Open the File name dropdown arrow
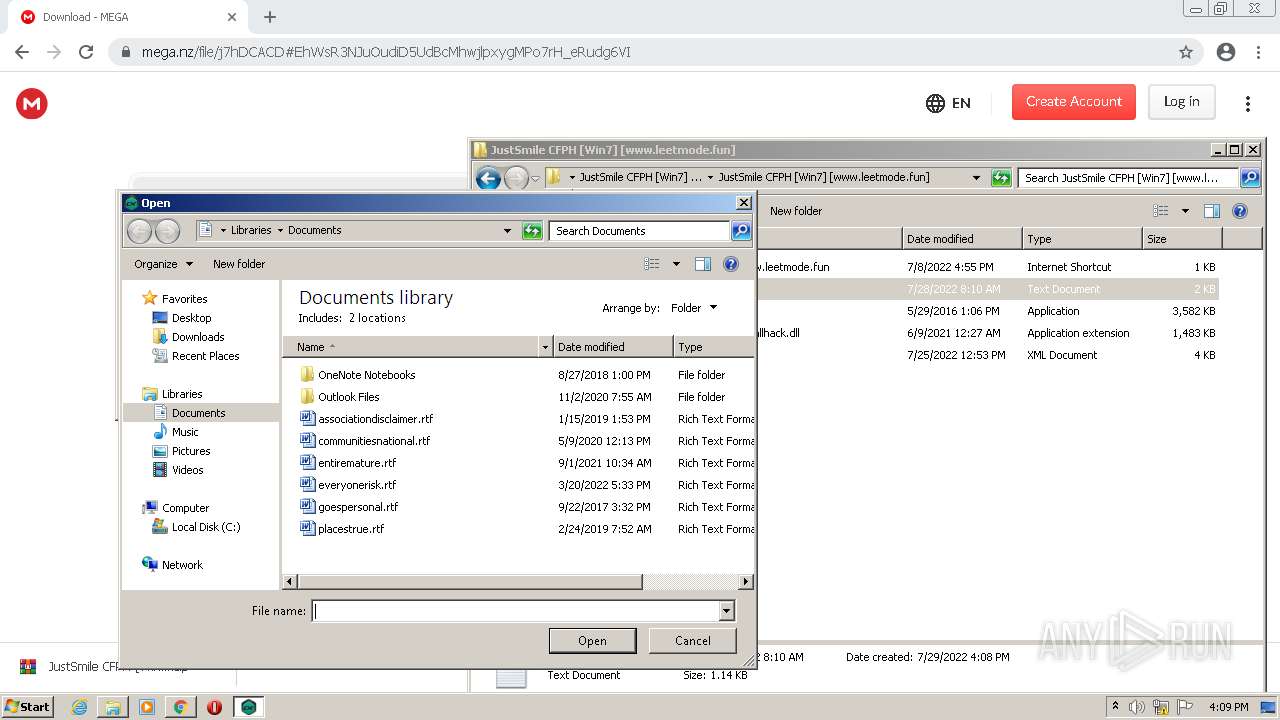This screenshot has height=720, width=1280. pos(727,611)
